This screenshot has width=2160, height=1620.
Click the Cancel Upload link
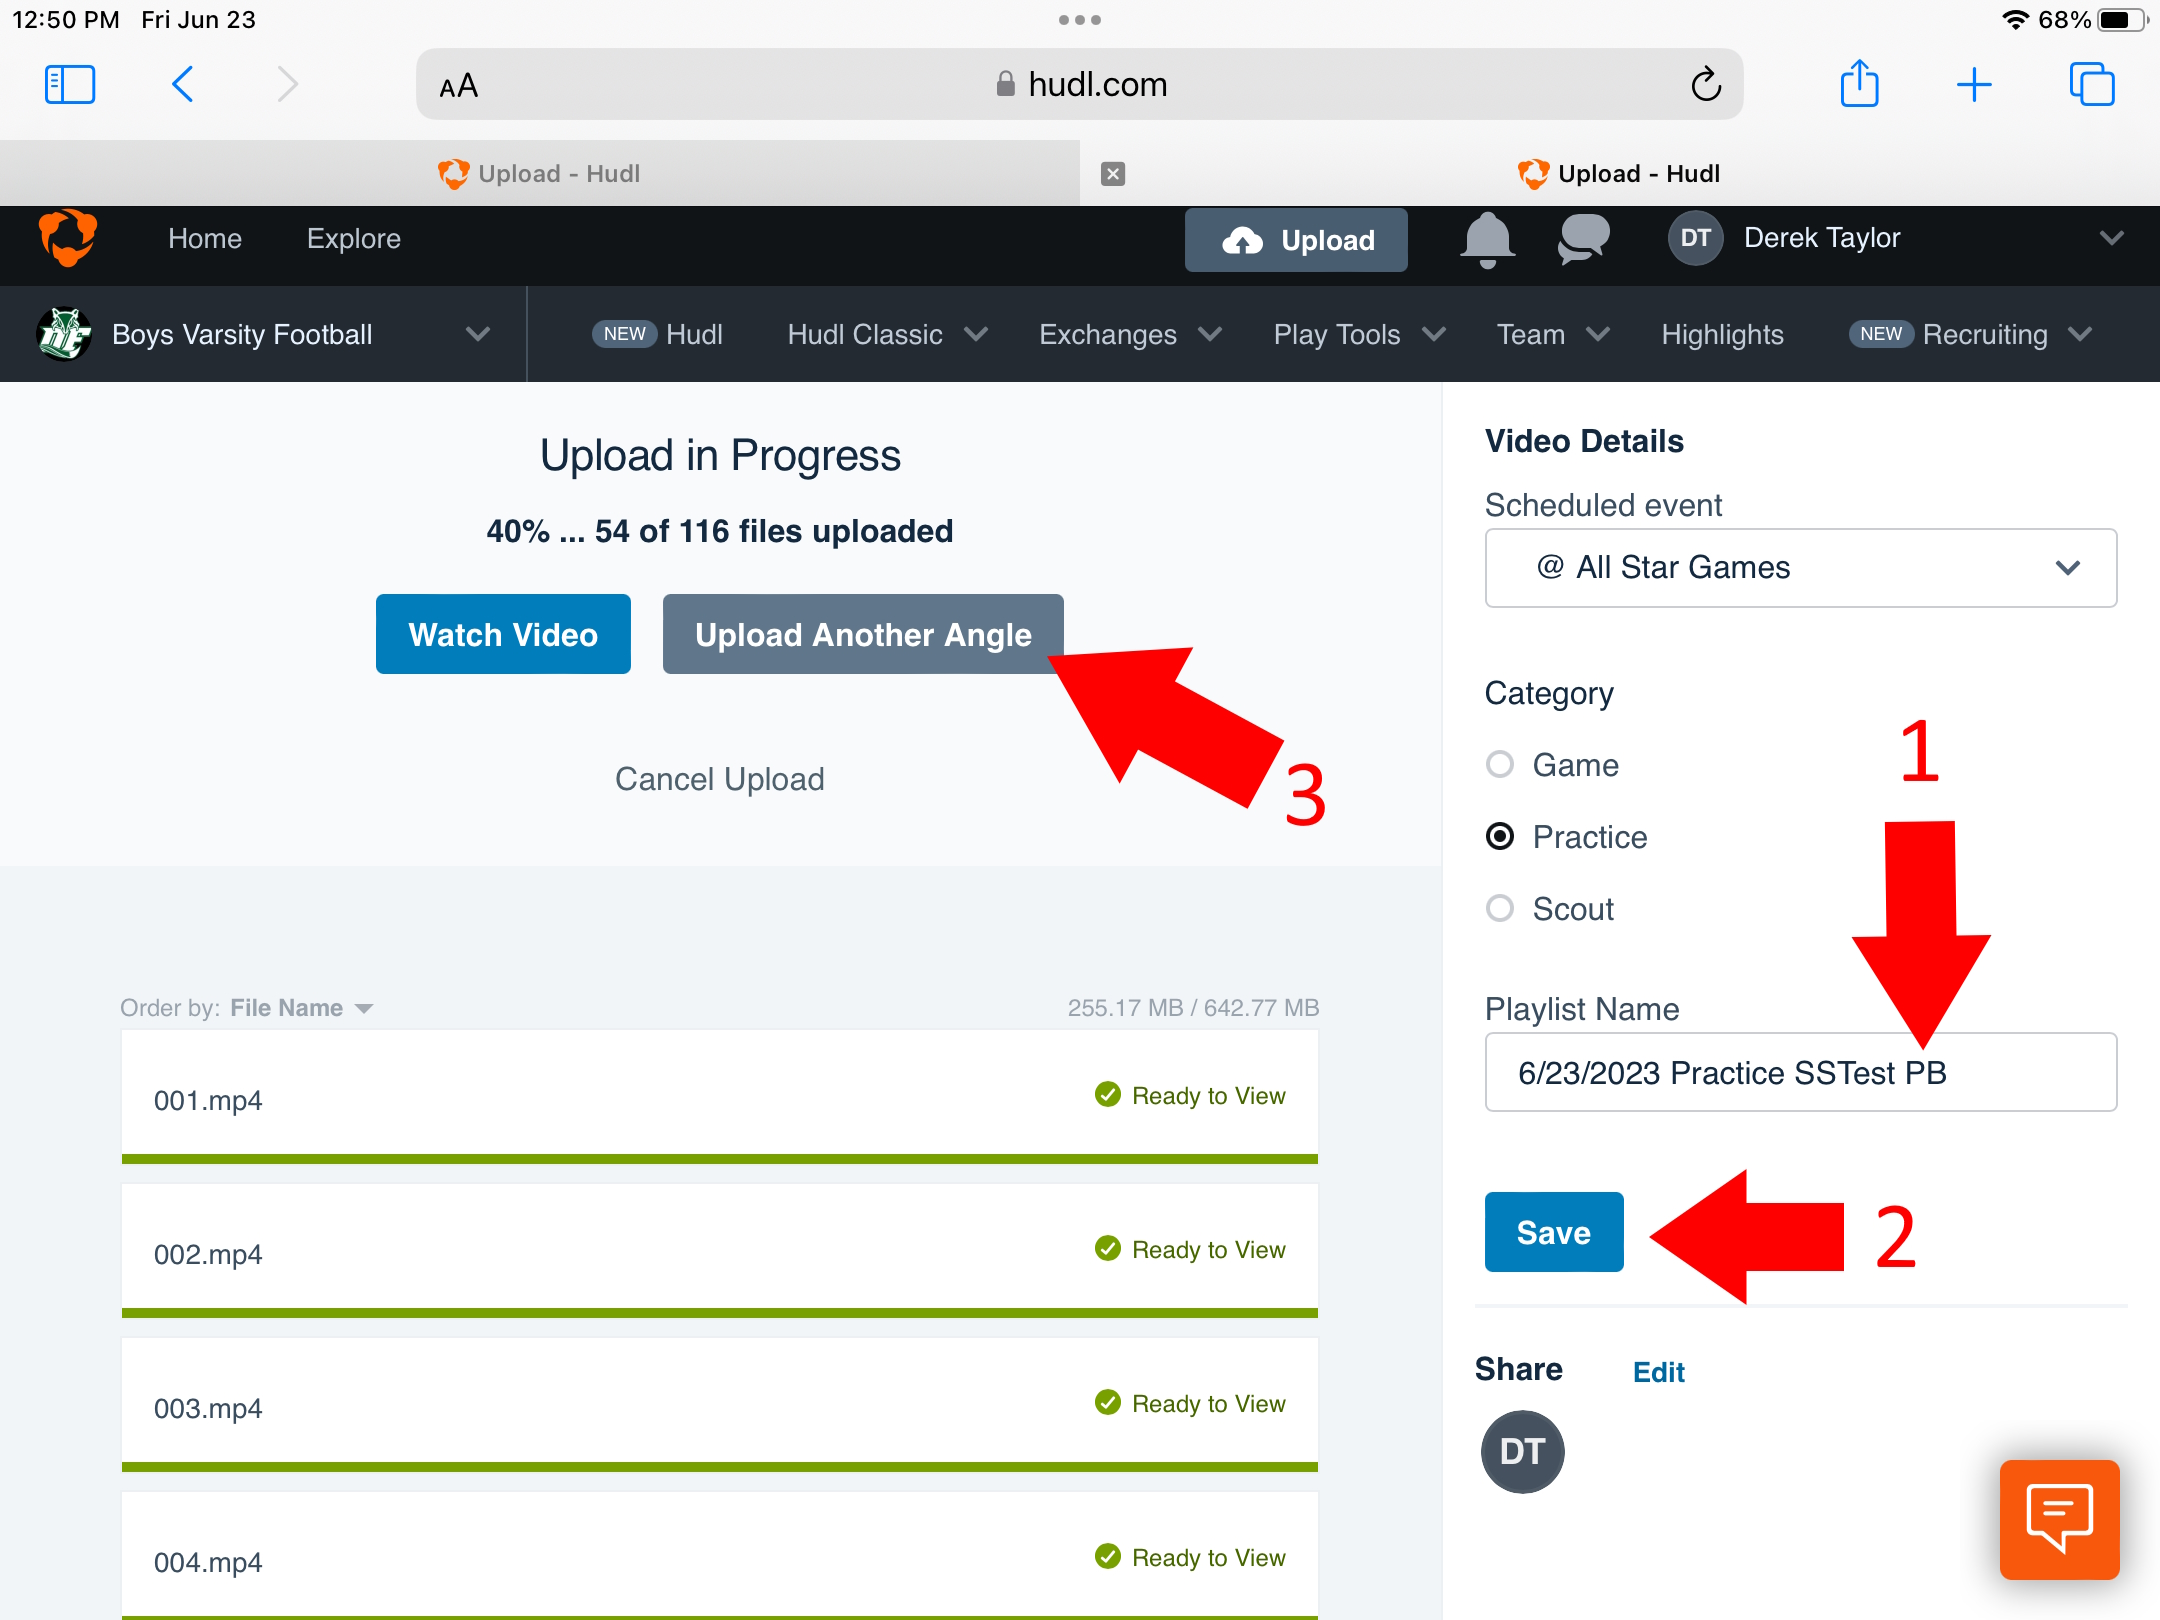click(x=720, y=779)
